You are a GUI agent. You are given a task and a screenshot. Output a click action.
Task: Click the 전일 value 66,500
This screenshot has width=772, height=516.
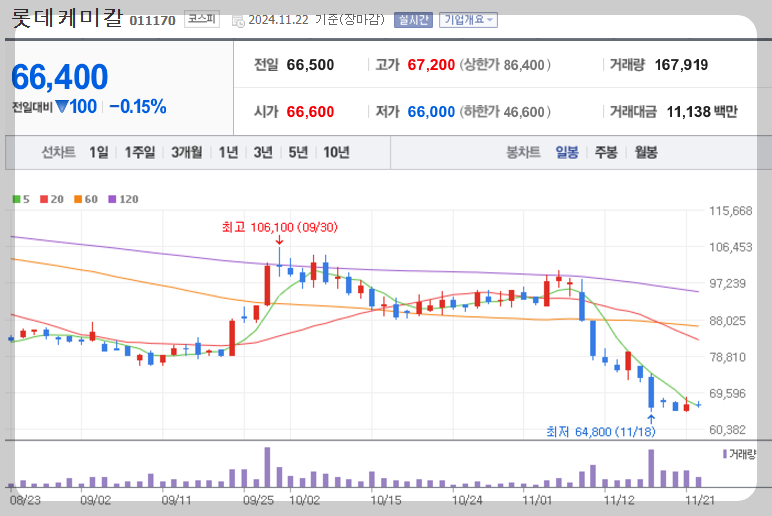tap(310, 65)
